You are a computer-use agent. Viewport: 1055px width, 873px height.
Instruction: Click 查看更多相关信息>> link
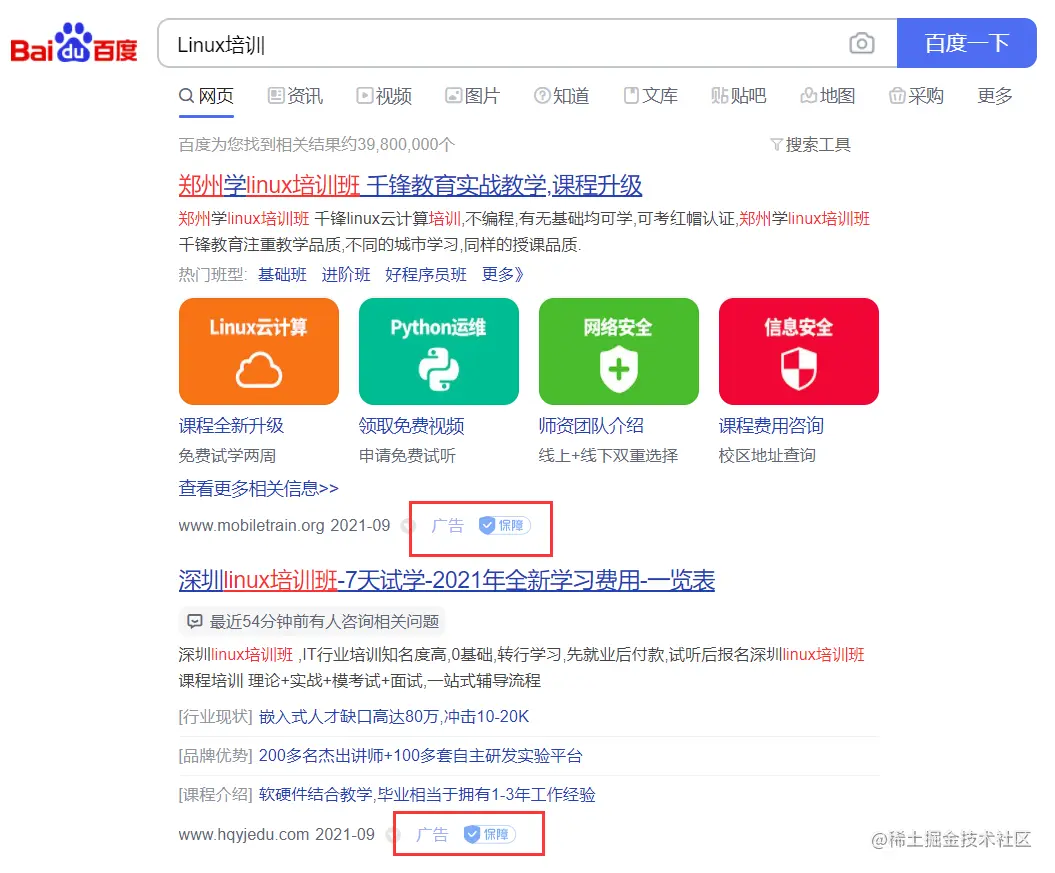[258, 488]
